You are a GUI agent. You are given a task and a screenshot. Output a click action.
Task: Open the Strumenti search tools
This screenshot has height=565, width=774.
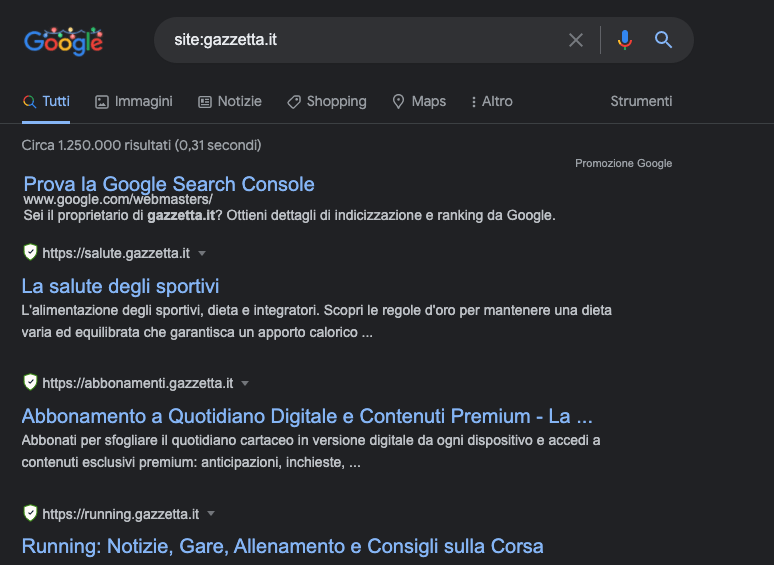coord(641,102)
